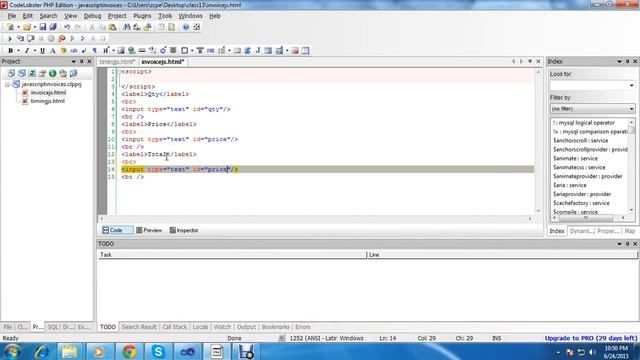This screenshot has height=360, width=640.
Task: Click the Heading H icon
Action: (106, 51)
